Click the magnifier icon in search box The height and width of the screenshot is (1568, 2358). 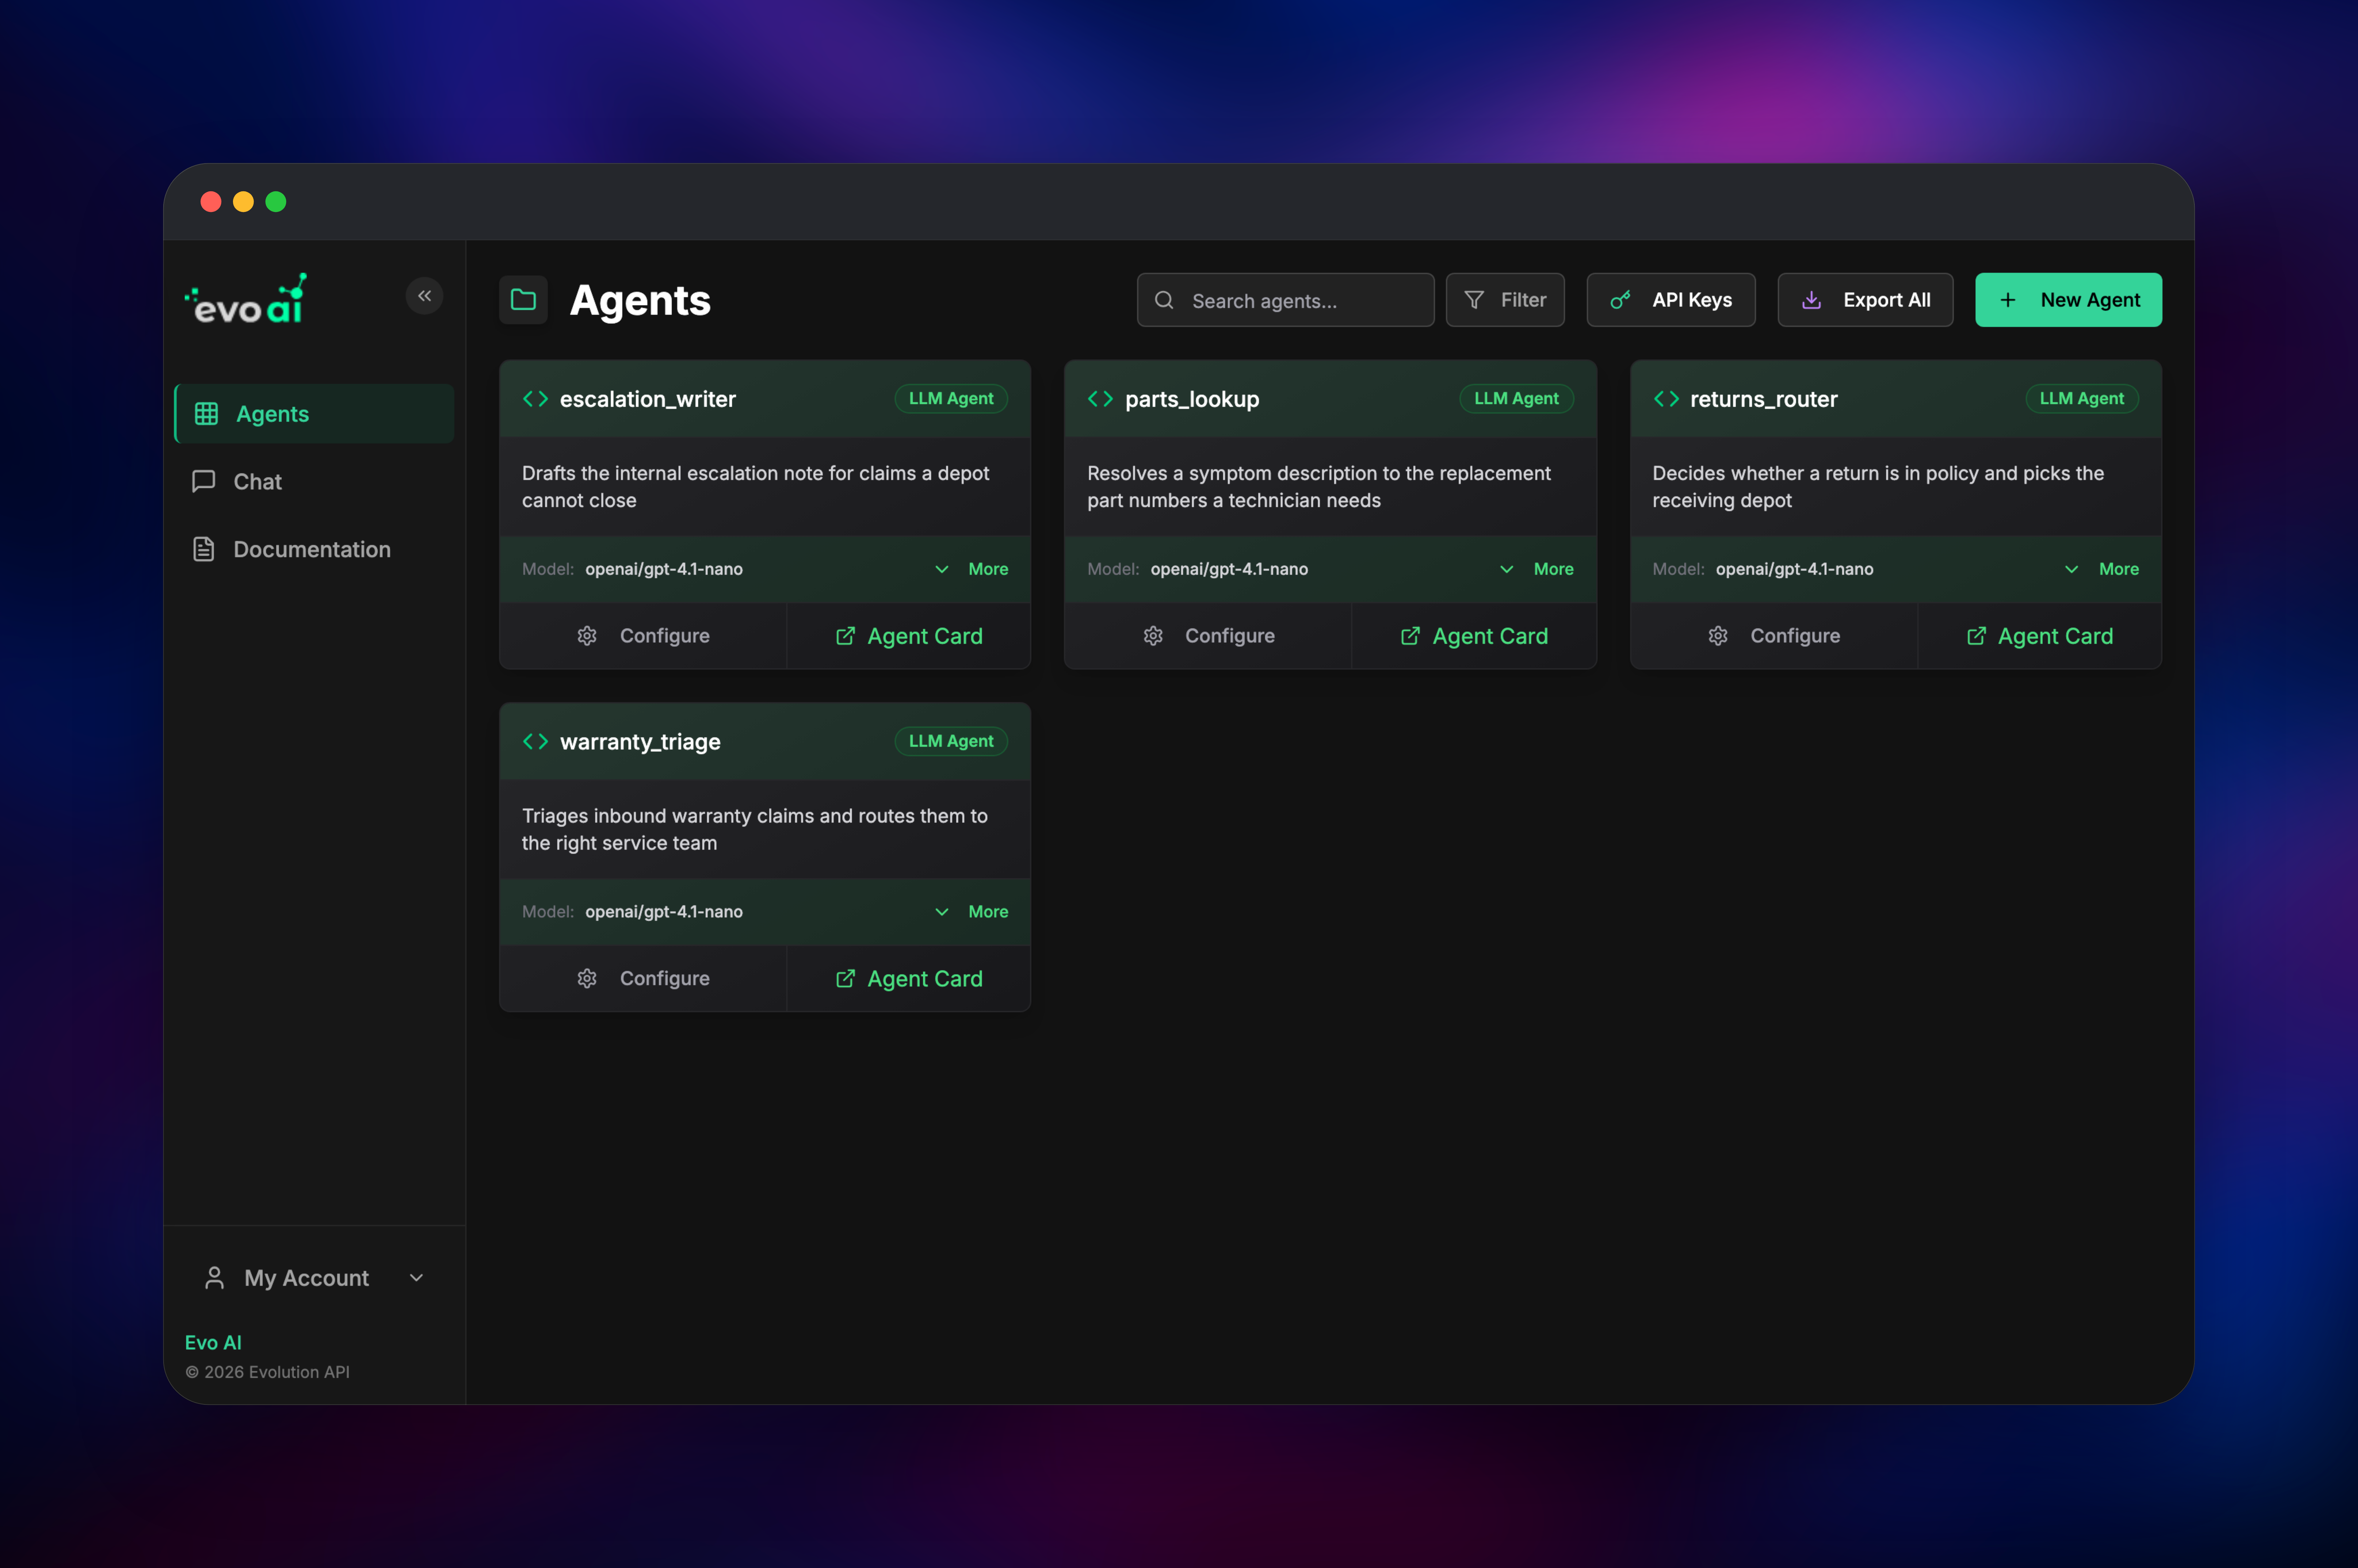click(1164, 300)
